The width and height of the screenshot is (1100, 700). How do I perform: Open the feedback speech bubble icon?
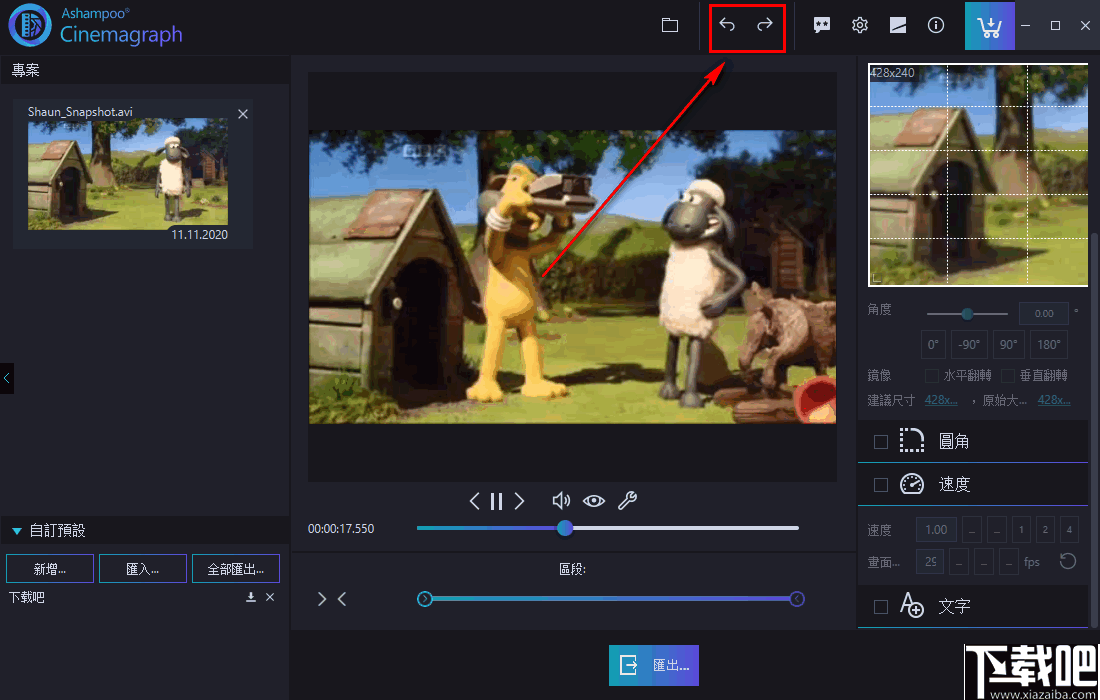[x=821, y=25]
